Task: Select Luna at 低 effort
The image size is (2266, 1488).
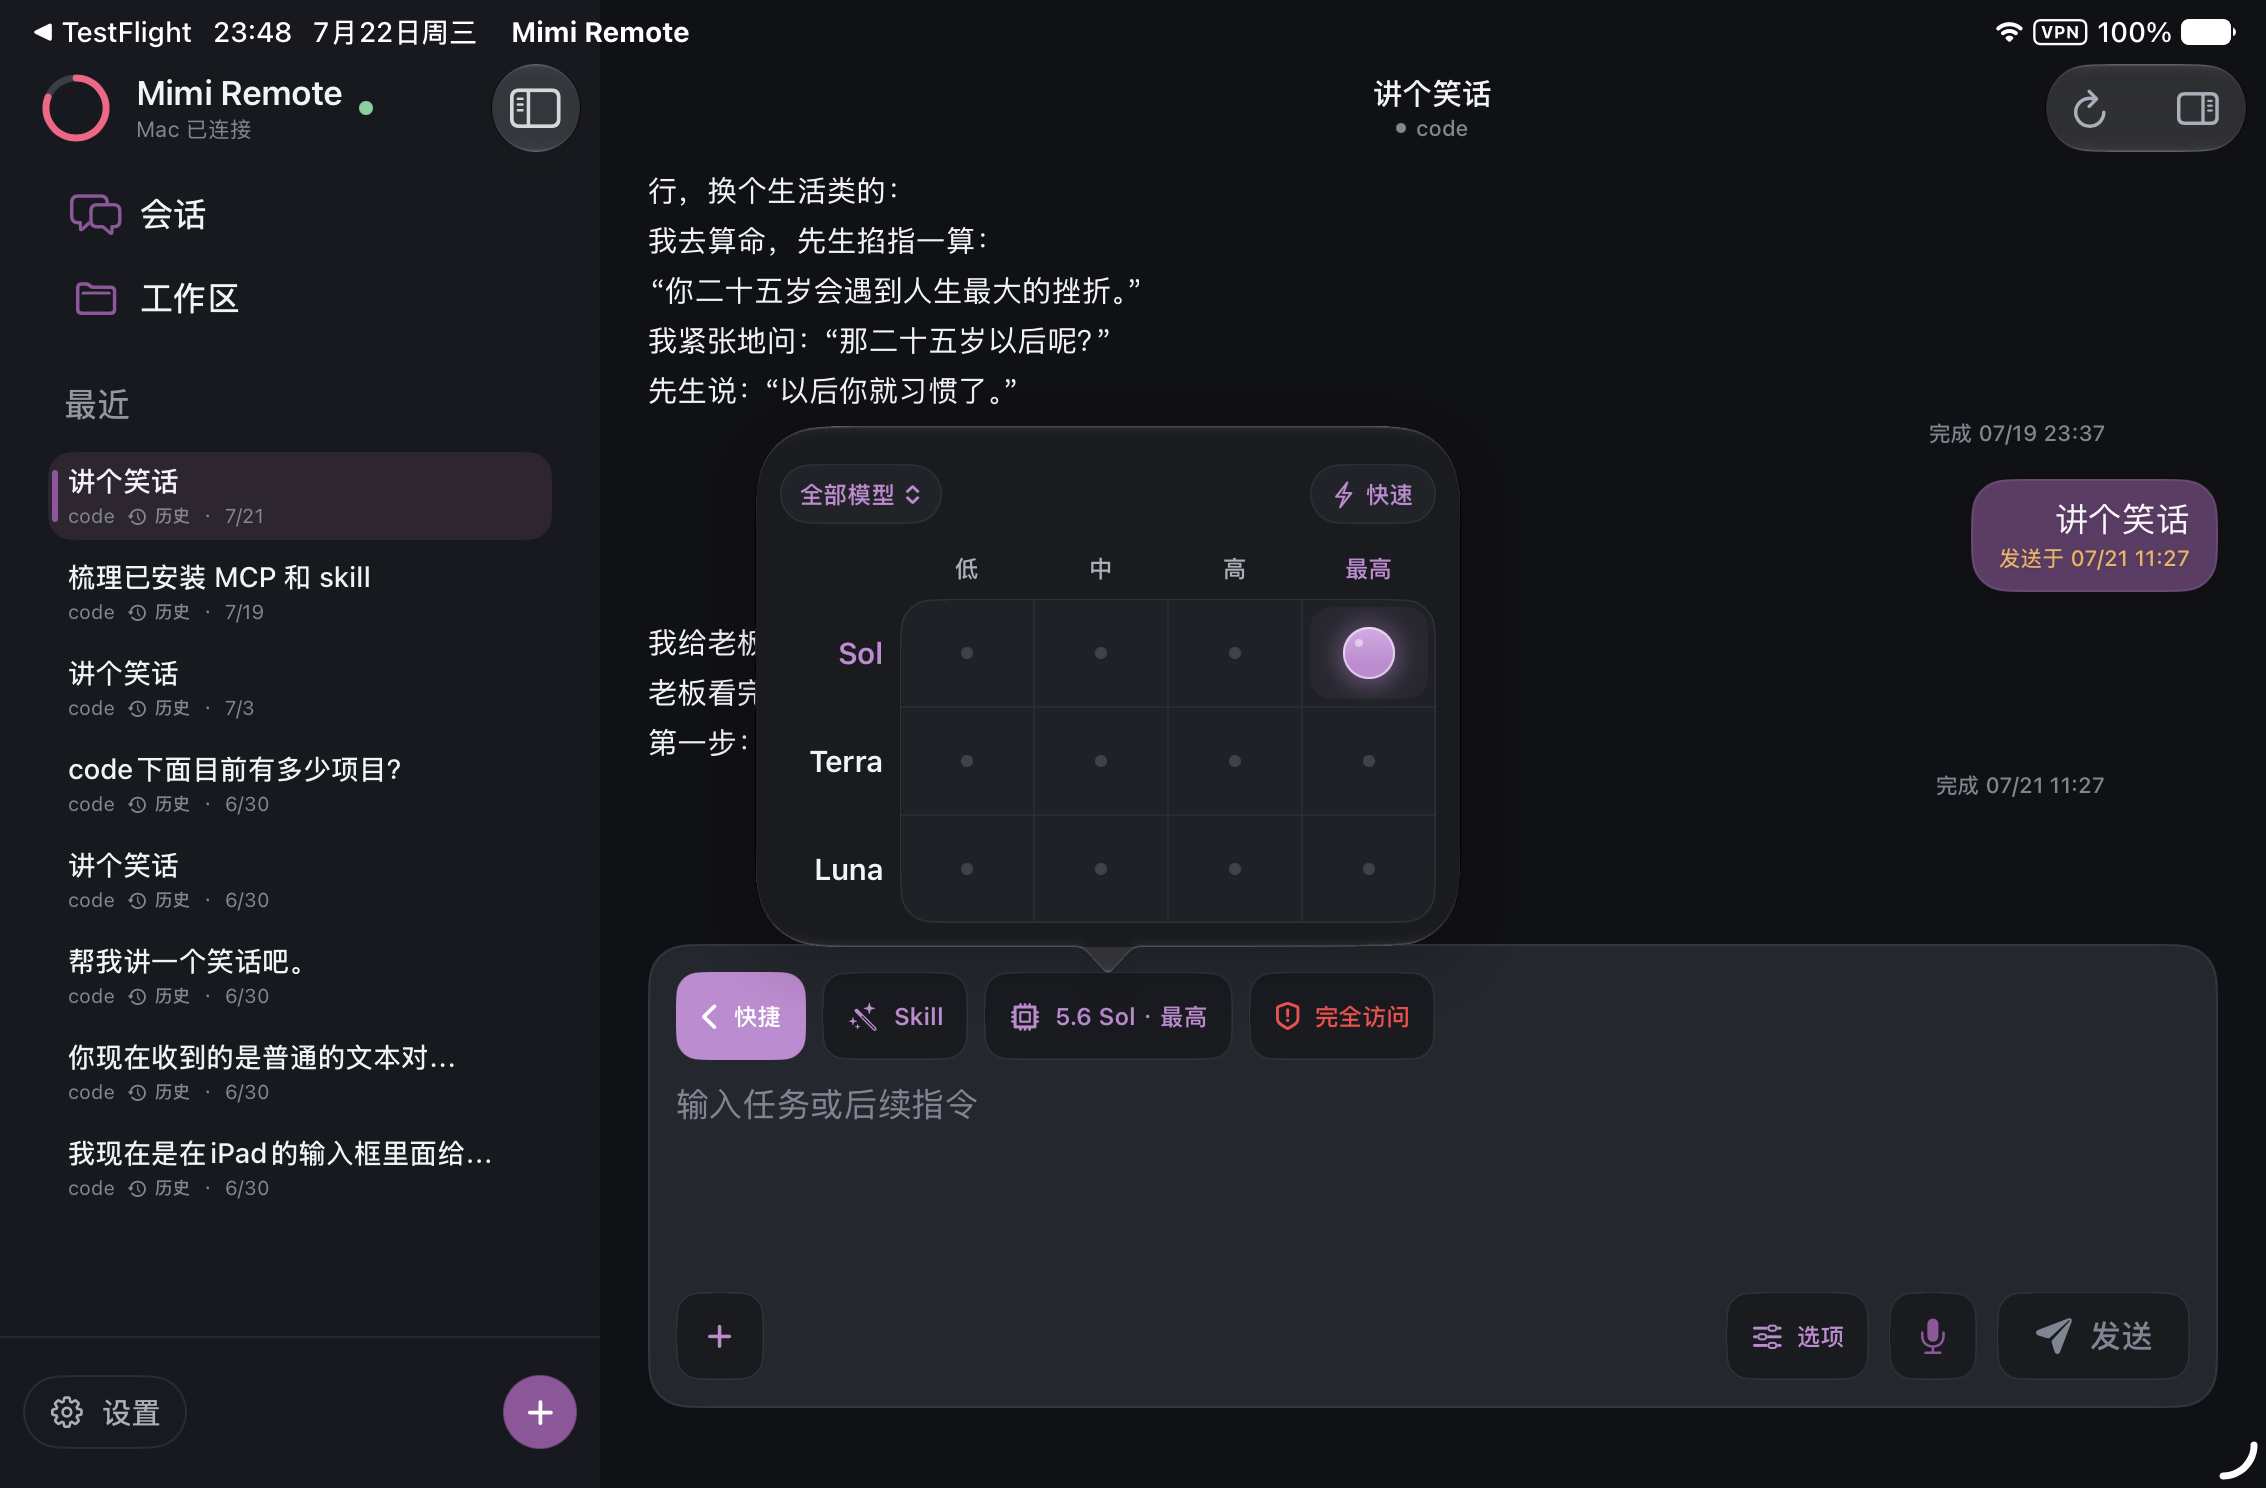Action: click(967, 869)
